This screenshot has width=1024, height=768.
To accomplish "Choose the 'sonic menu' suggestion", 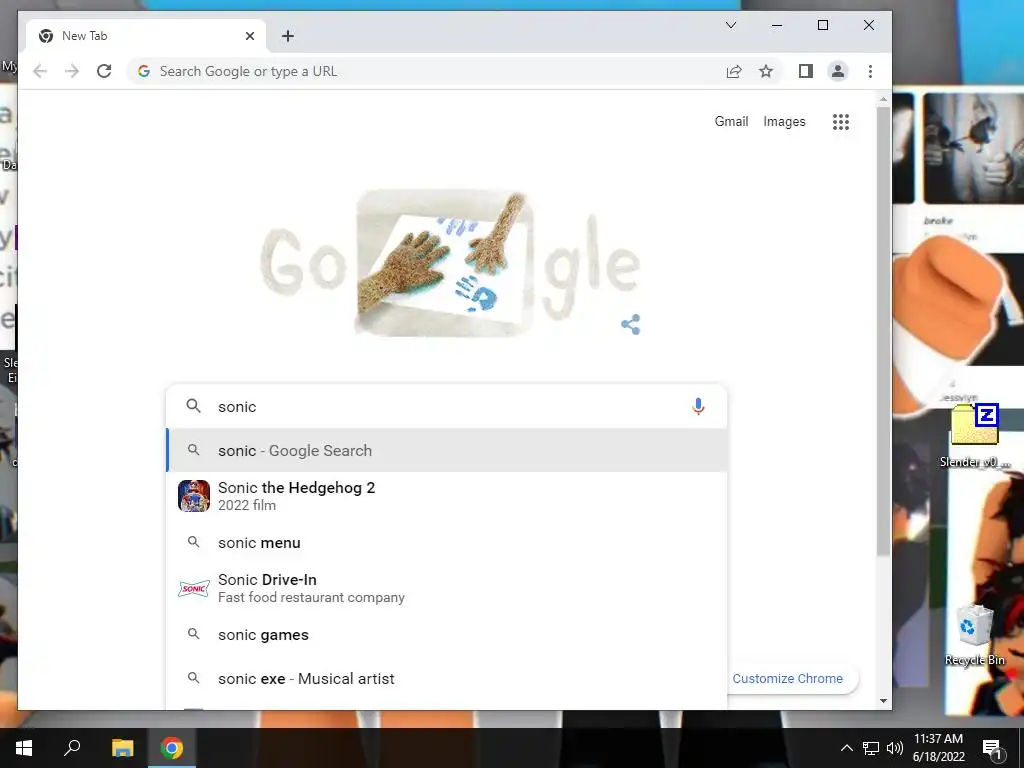I will point(447,543).
